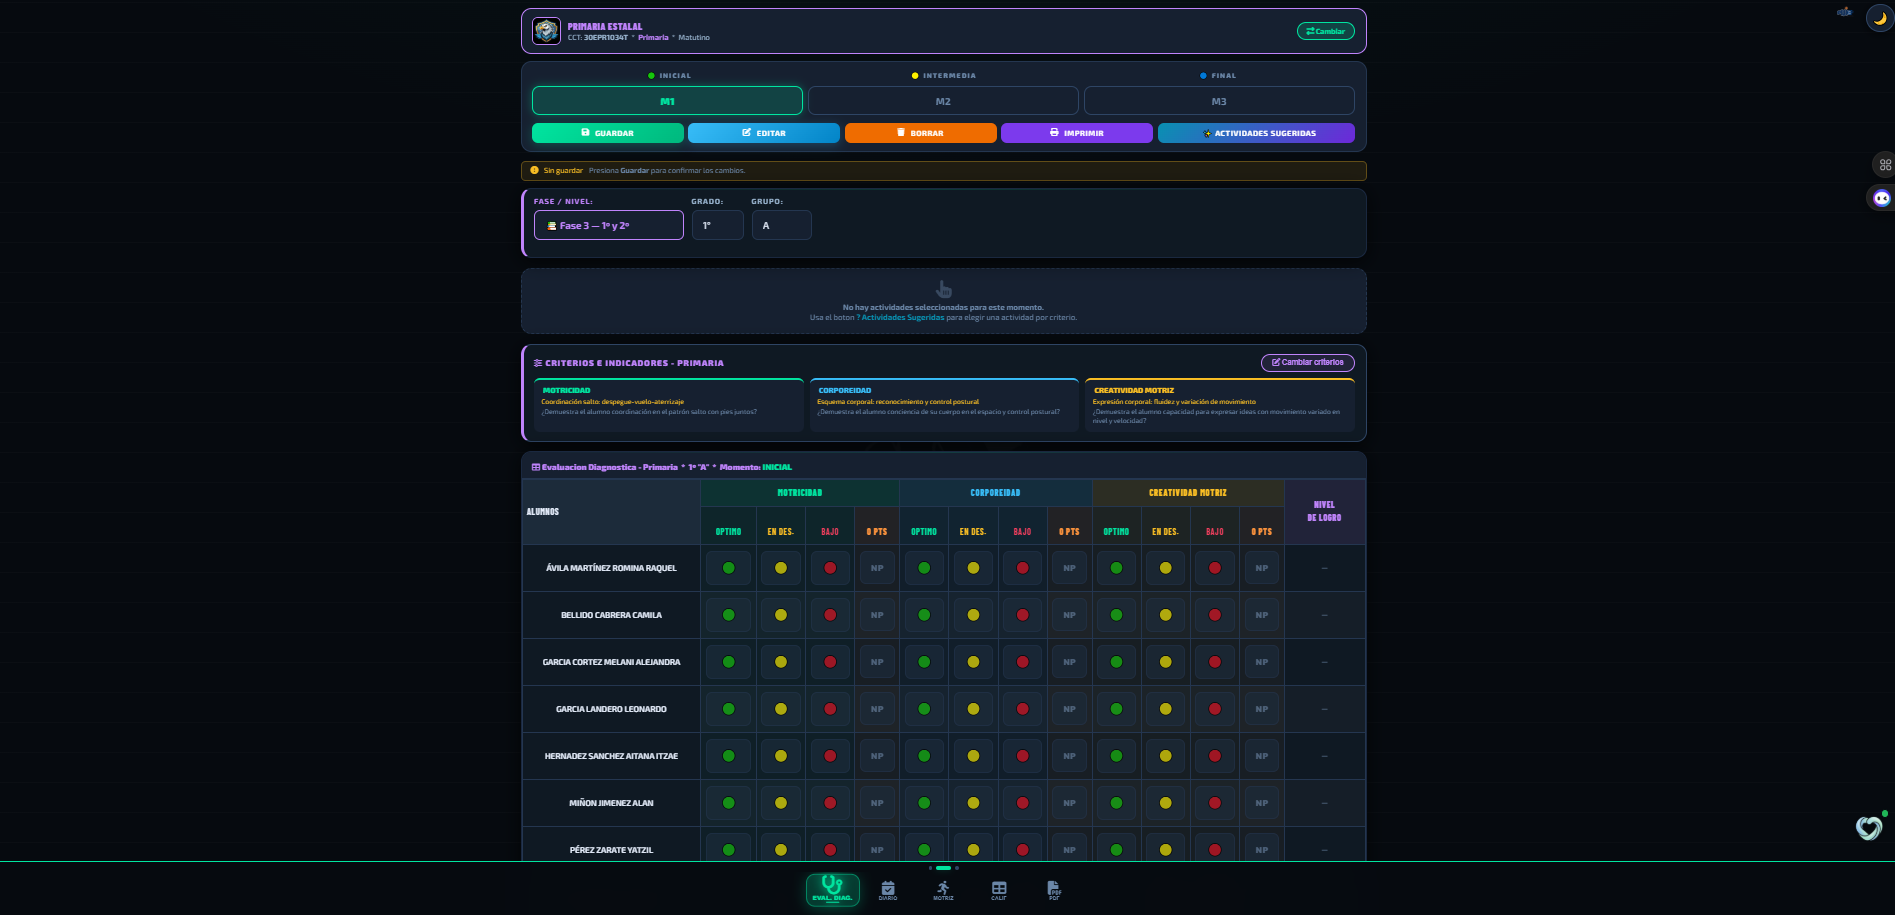Mark Garcia Landero Creatividad Motriz as En Des.

(x=1165, y=709)
